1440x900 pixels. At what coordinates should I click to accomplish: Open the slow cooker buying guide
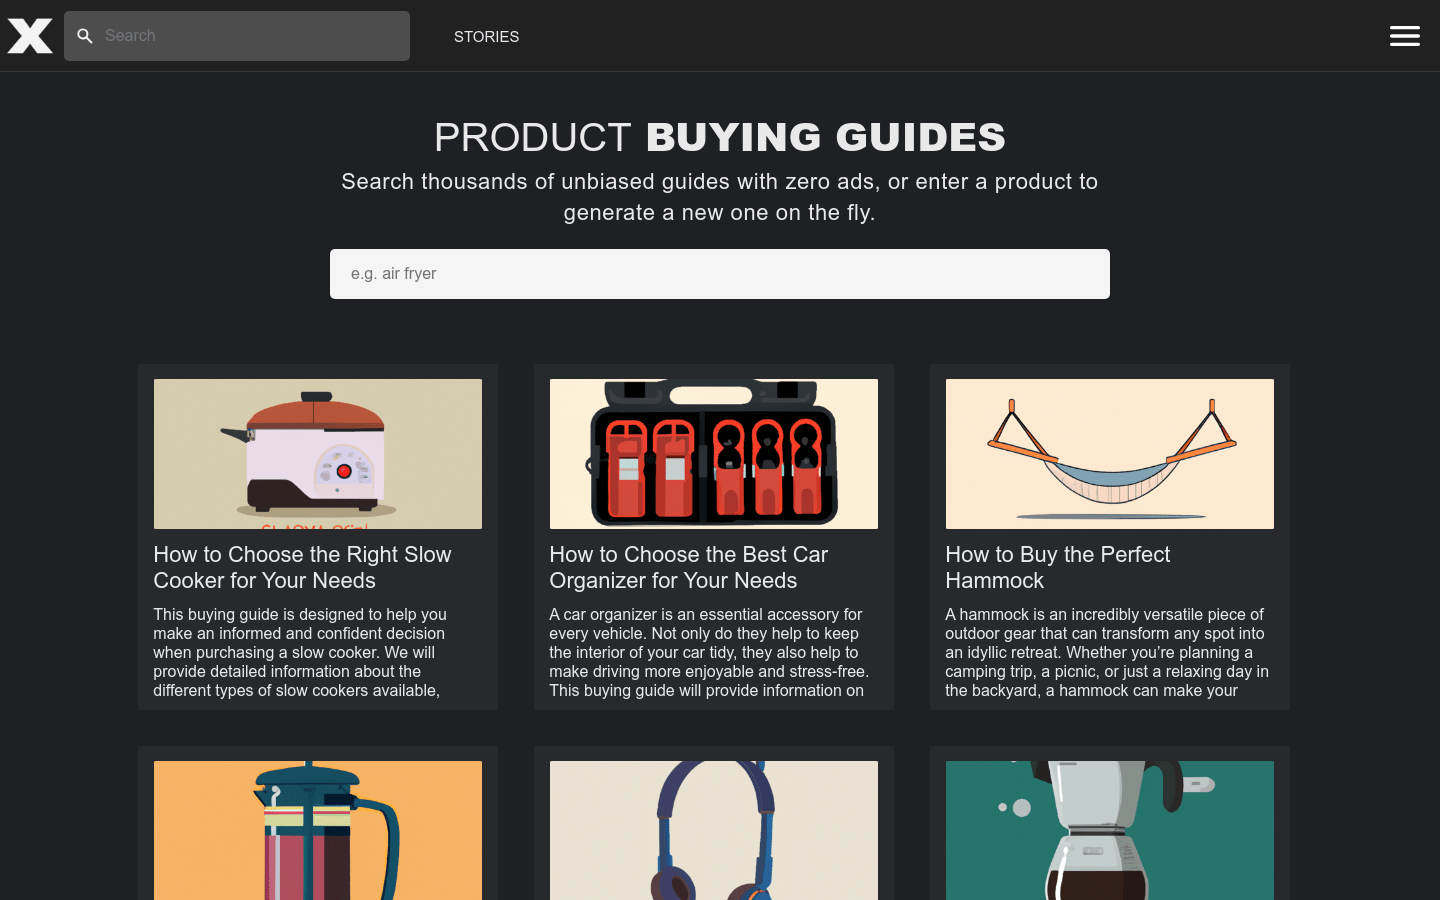[302, 567]
